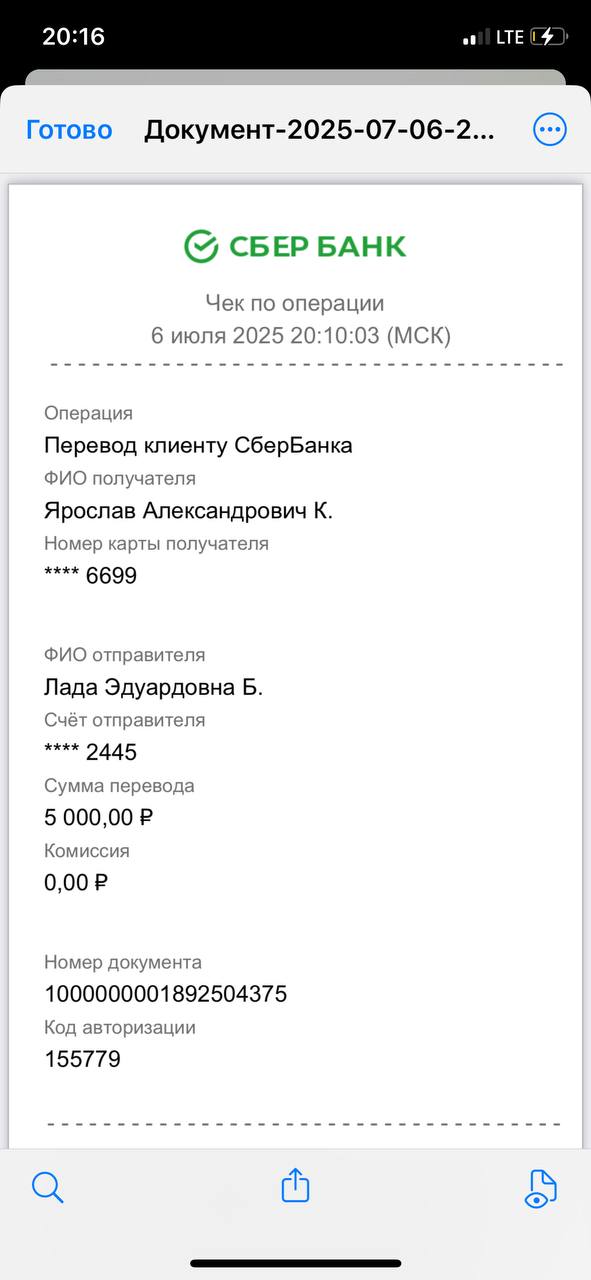Tap the Sber Bank checkmark logo
The image size is (591, 1280).
click(x=201, y=246)
